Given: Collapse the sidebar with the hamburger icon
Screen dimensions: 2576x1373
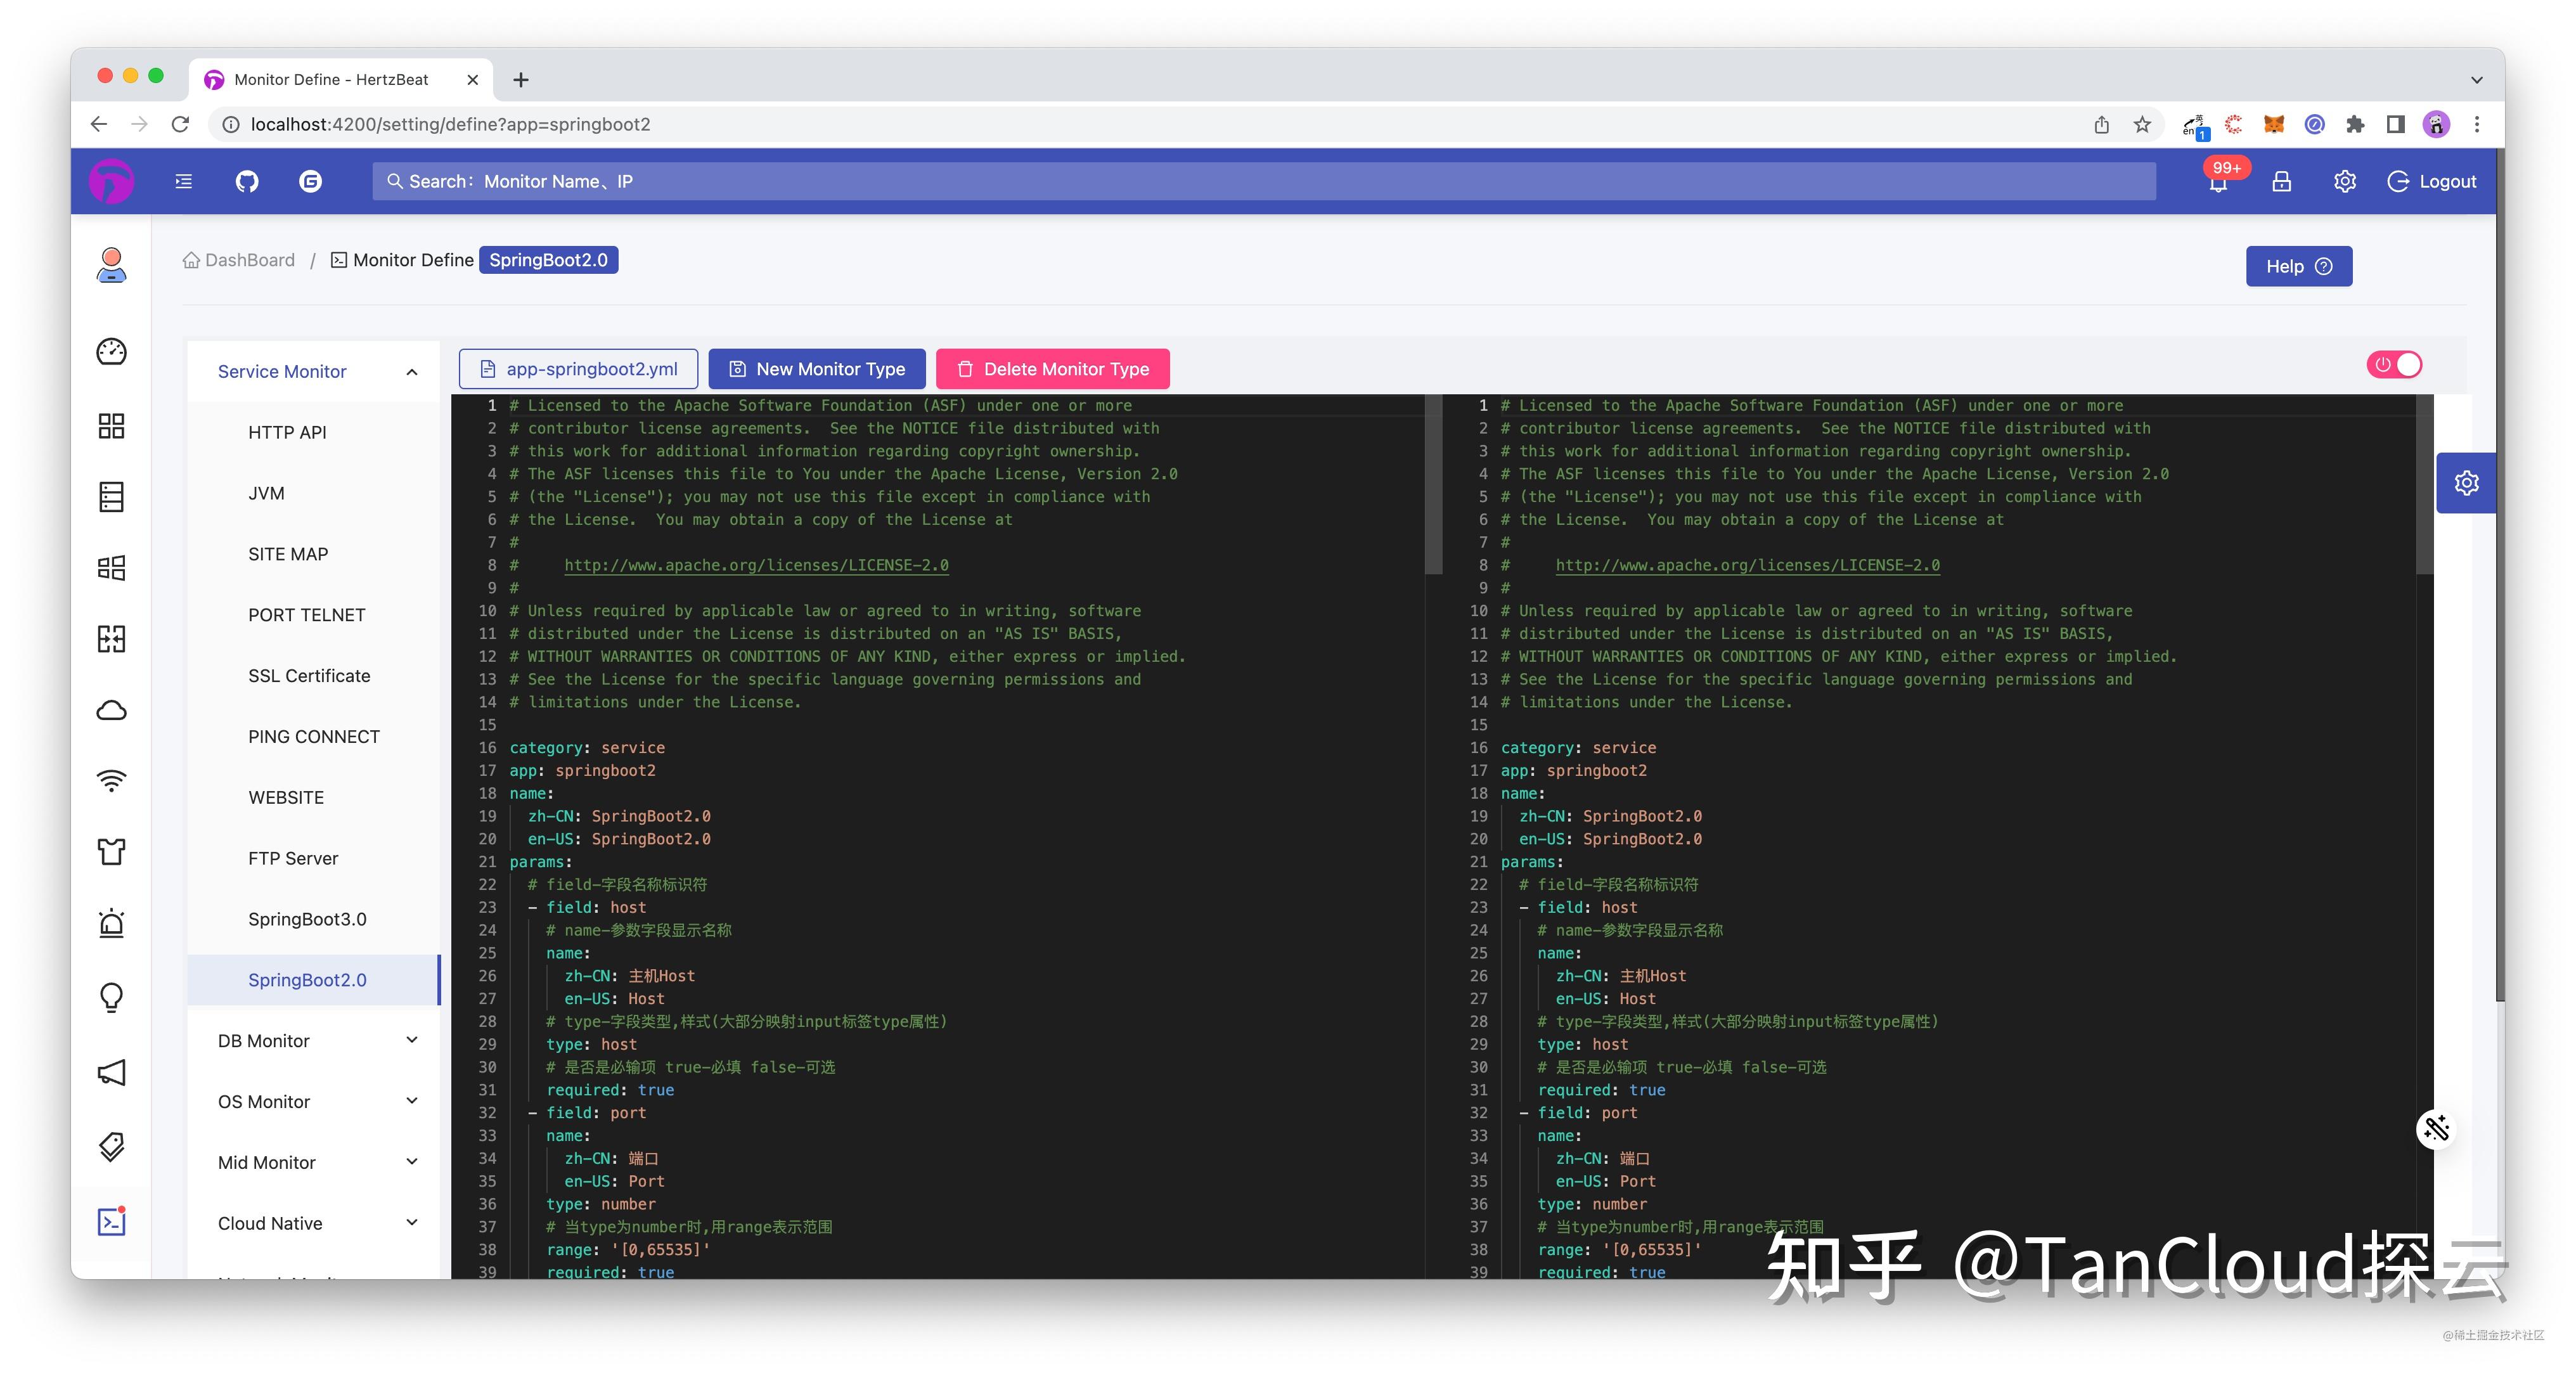Looking at the screenshot, I should pos(183,181).
